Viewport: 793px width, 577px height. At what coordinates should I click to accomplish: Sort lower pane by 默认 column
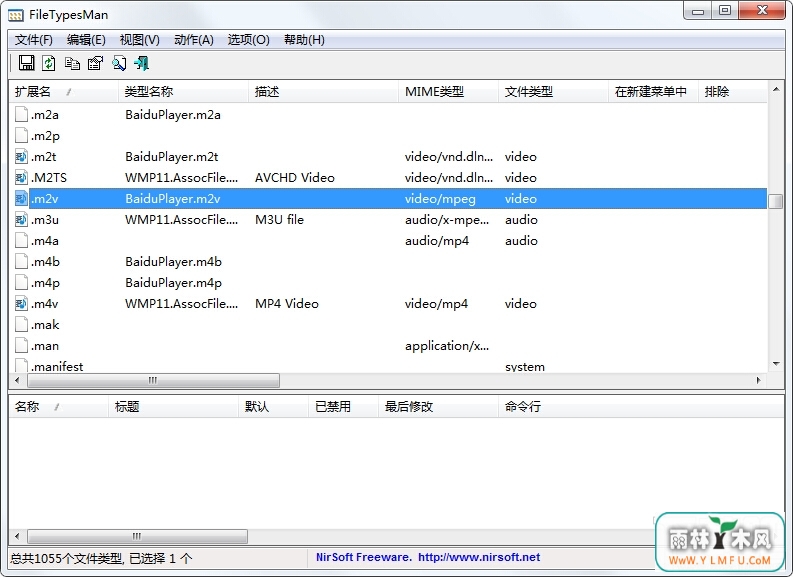pyautogui.click(x=274, y=407)
